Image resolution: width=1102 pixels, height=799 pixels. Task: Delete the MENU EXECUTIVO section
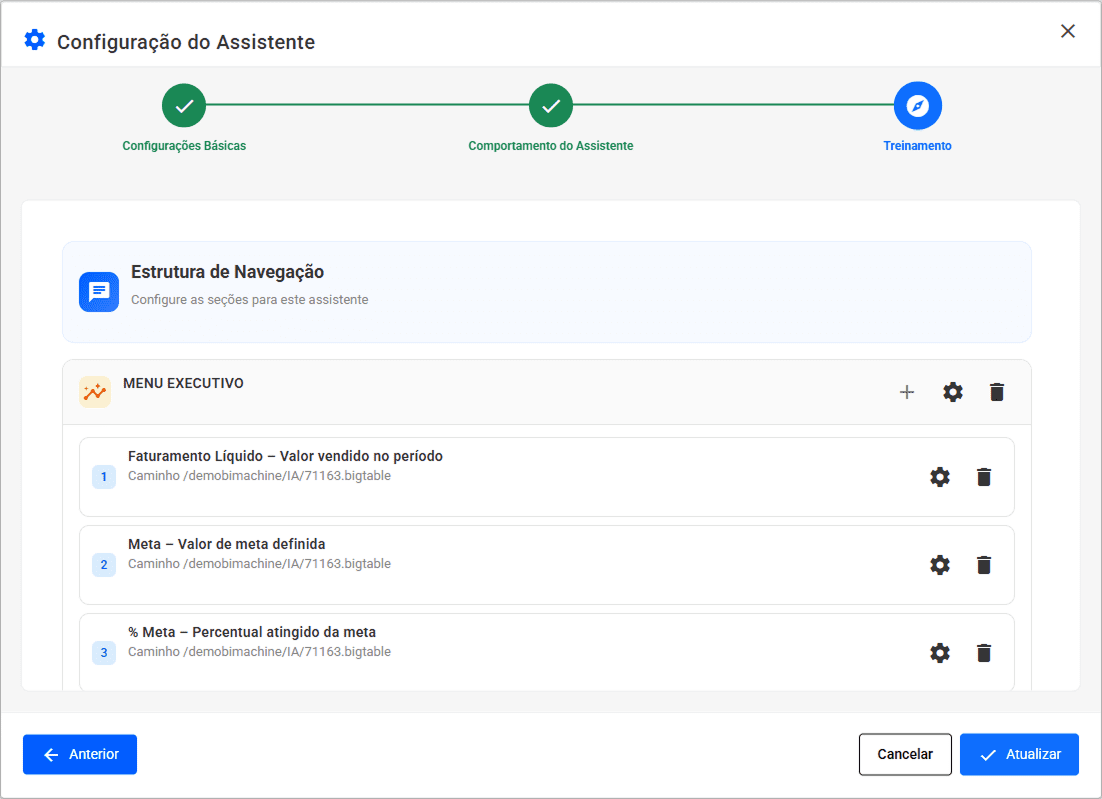tap(997, 392)
